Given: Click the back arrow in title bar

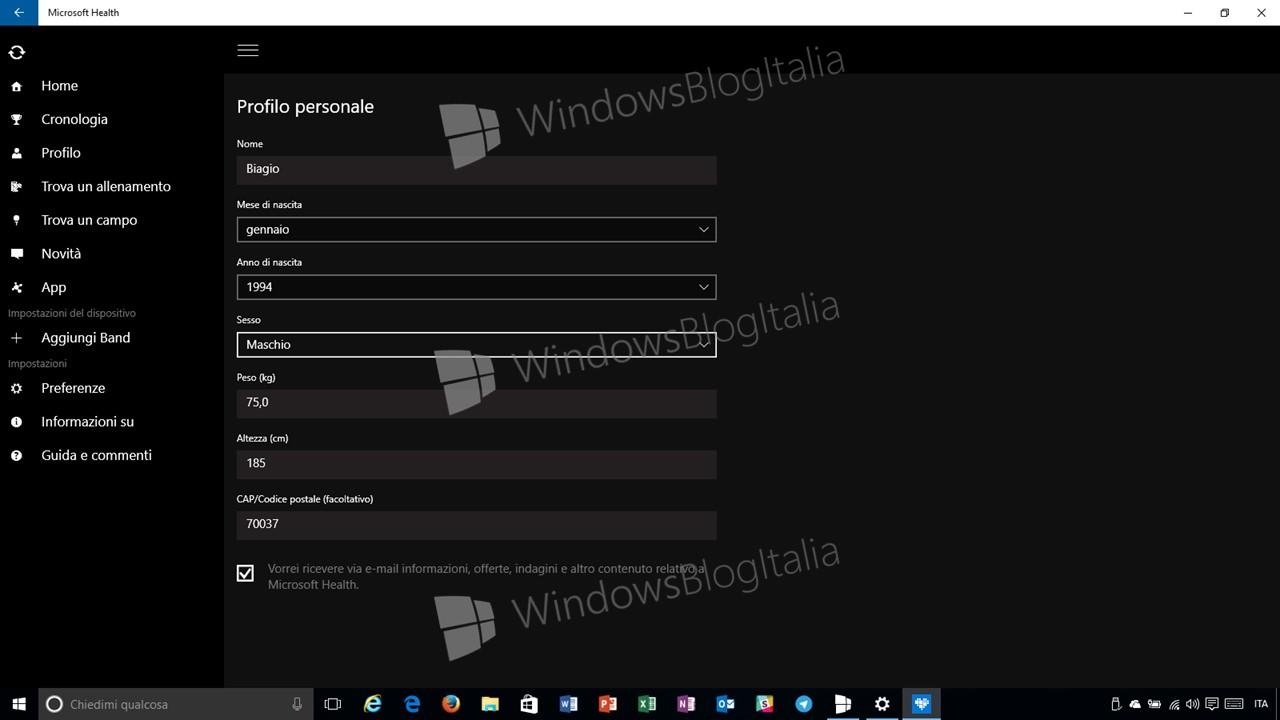Looking at the screenshot, I should [19, 13].
